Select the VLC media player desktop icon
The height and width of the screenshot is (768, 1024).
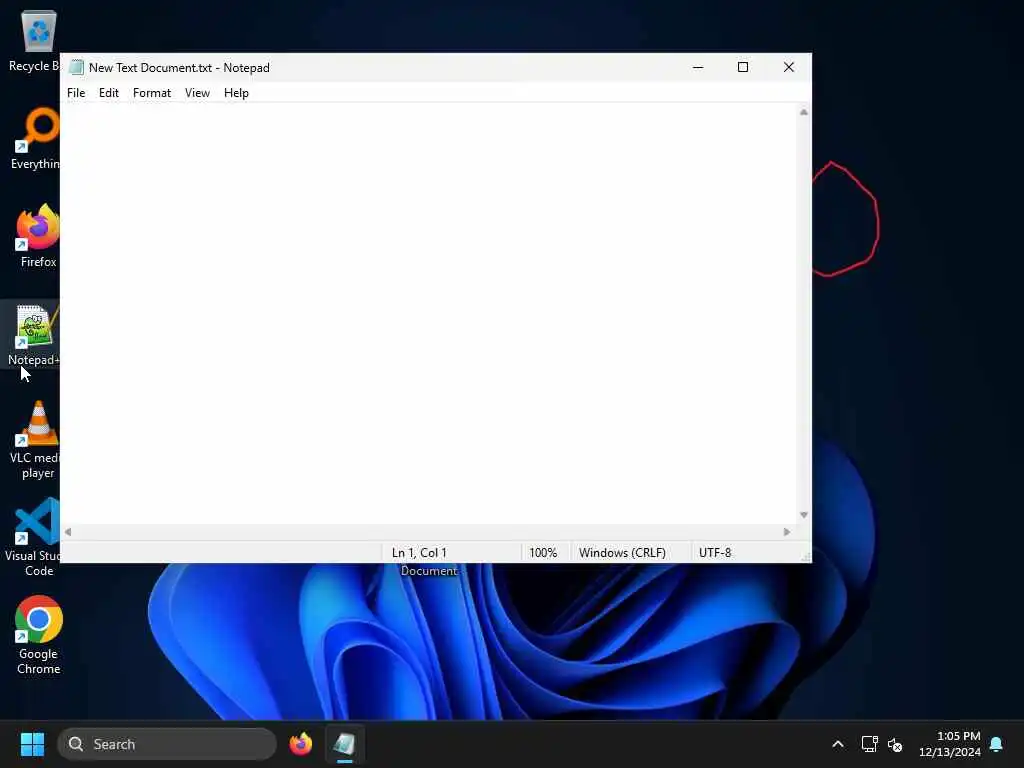pyautogui.click(x=36, y=440)
